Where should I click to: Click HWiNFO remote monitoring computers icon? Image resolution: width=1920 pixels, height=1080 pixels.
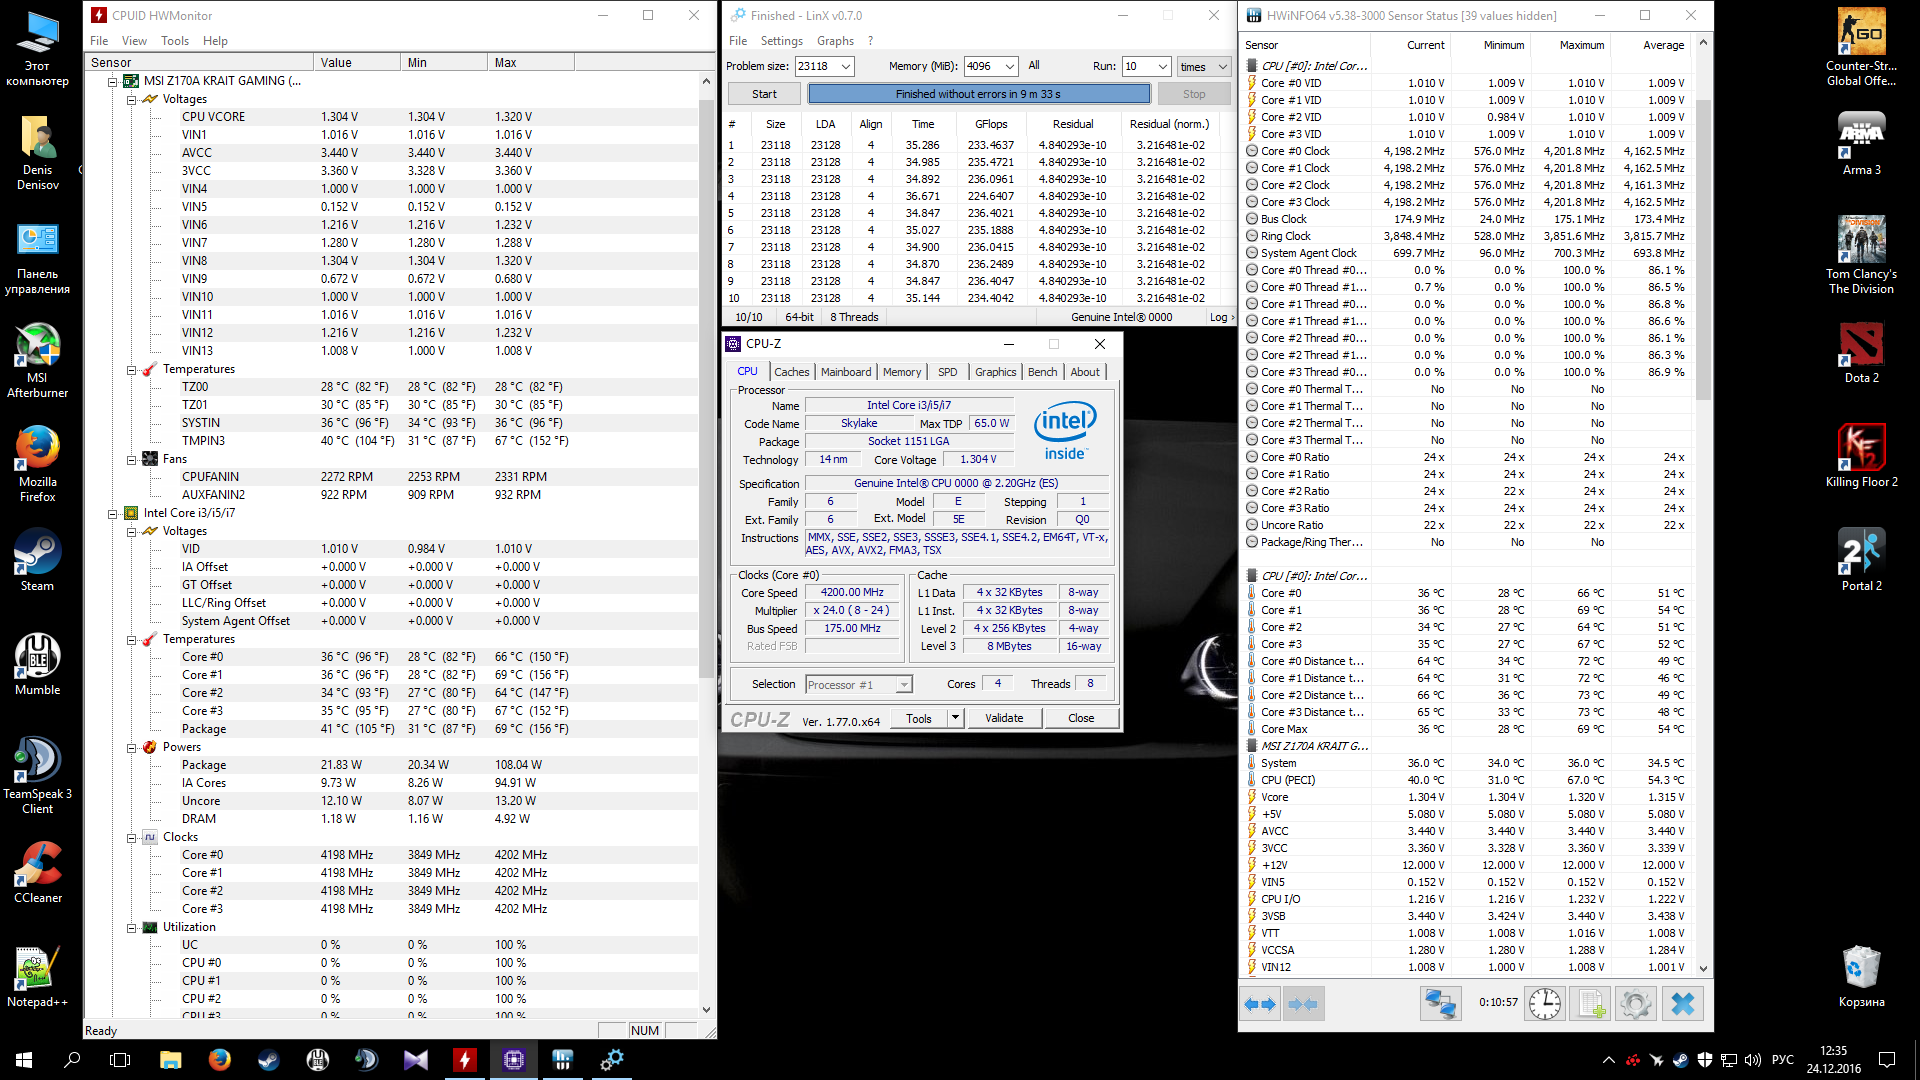pos(1440,1003)
